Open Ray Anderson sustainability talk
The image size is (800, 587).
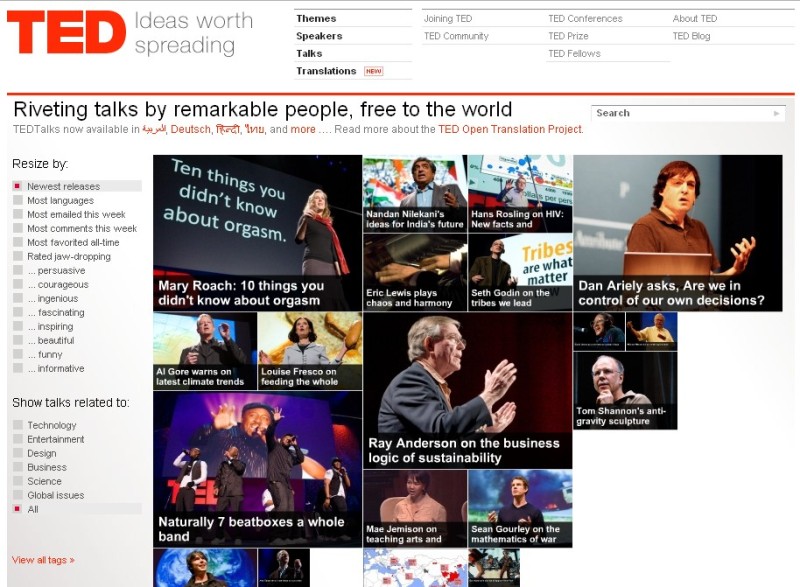click(x=467, y=390)
